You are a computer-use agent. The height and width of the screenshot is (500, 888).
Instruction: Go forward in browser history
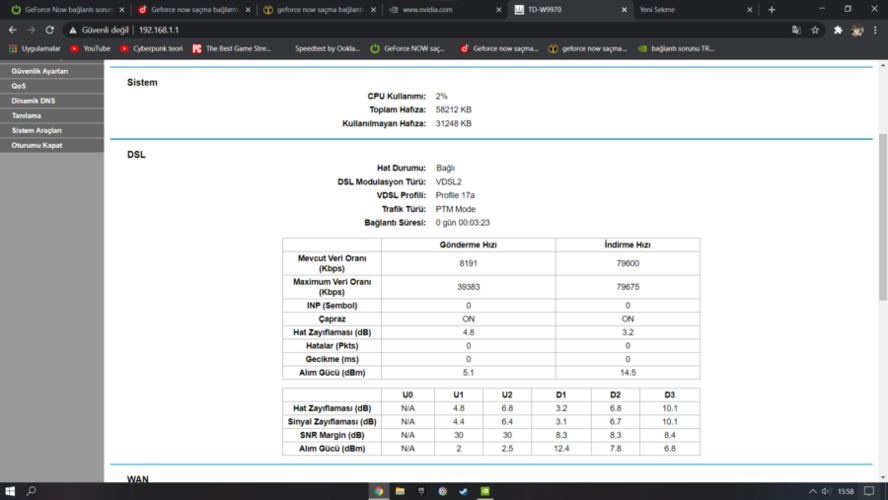coord(31,30)
